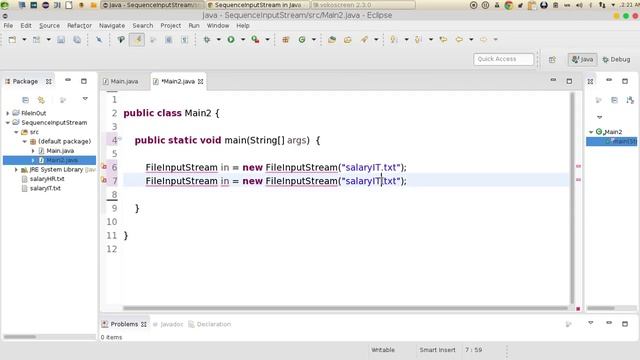Click the Last Edit Location icon
The image size is (640, 360).
[443, 40]
